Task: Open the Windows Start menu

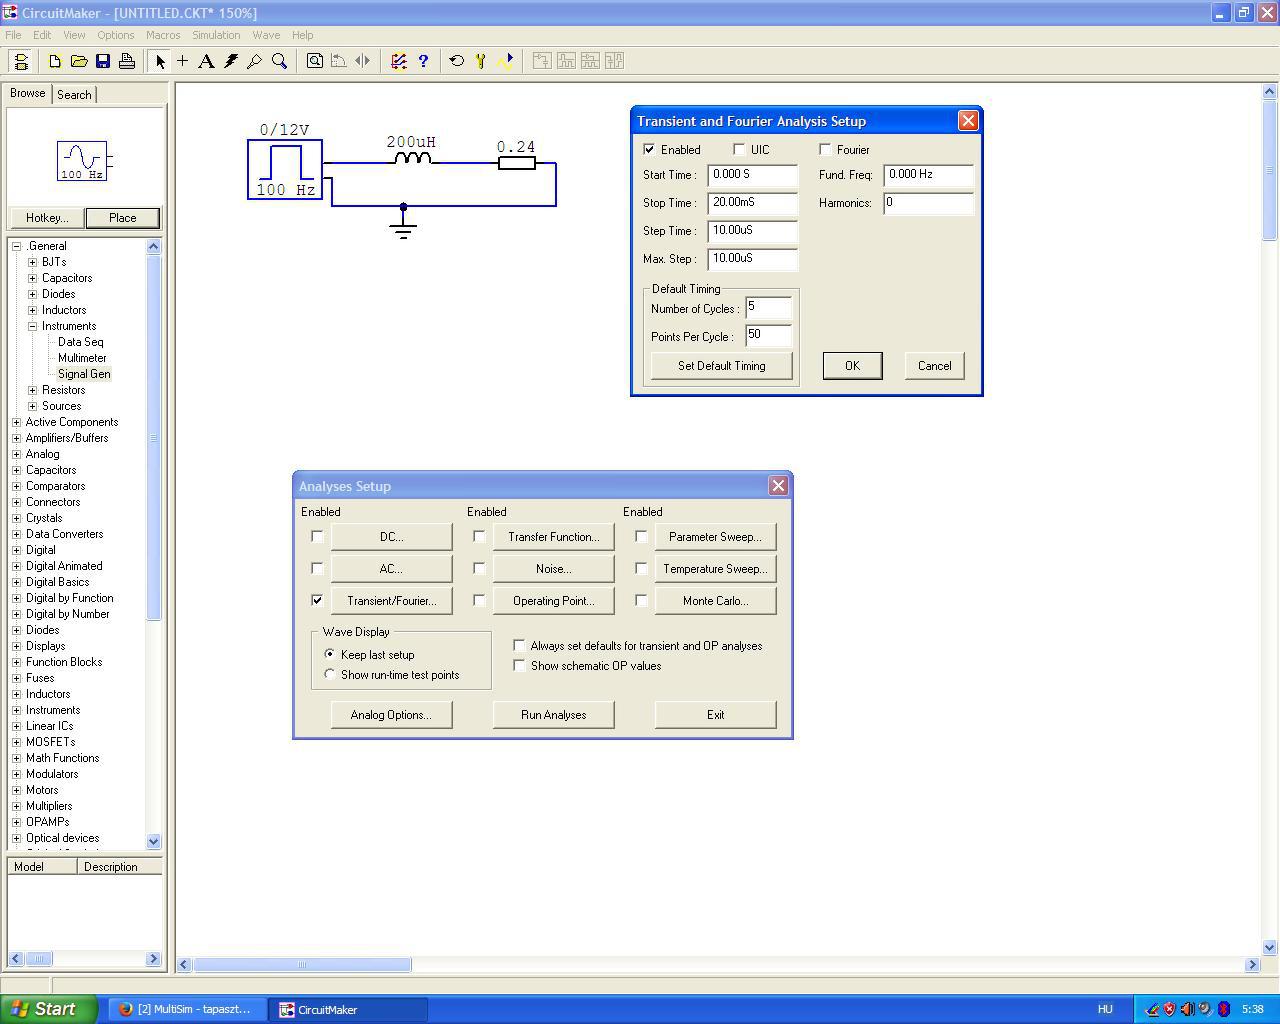Action: tap(48, 1009)
